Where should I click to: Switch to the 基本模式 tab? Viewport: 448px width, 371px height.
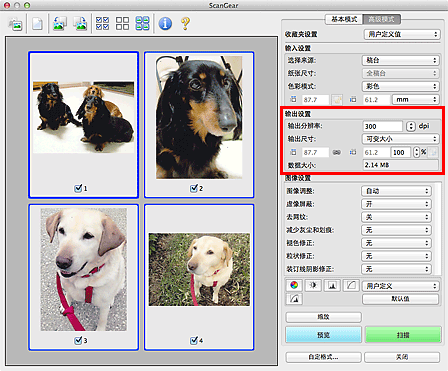coord(344,19)
